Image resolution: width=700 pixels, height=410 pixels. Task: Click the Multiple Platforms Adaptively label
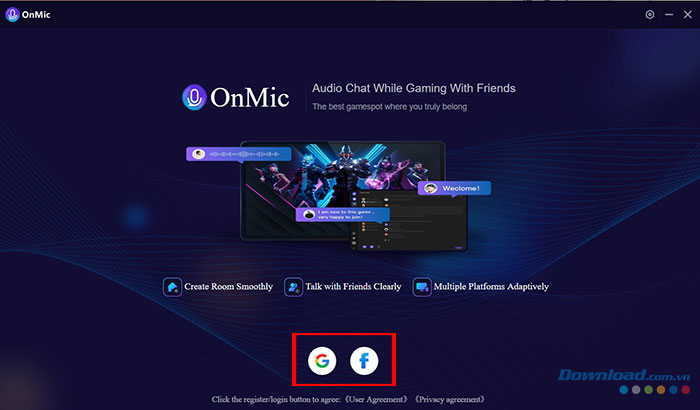[491, 287]
